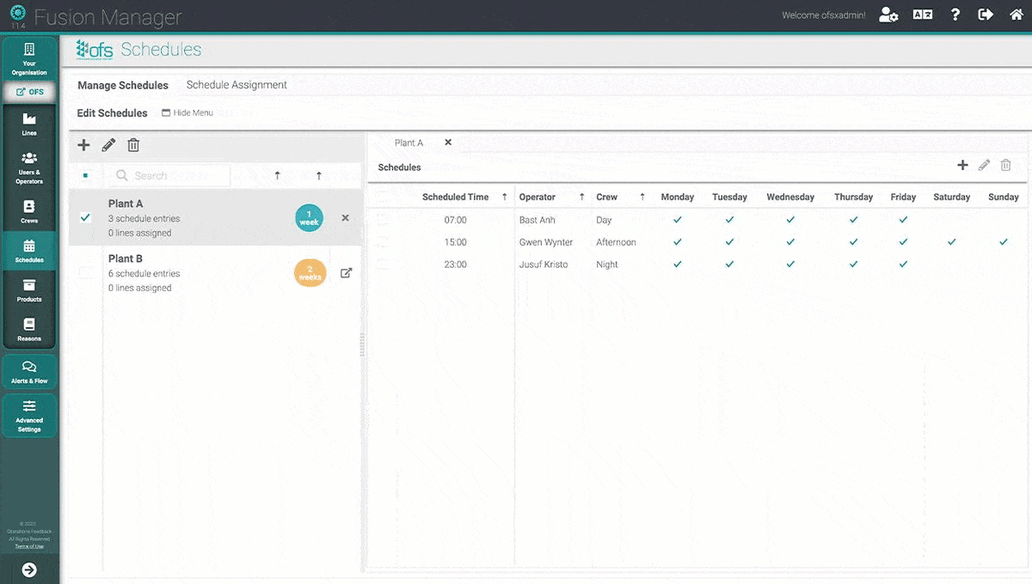Viewport: 1032px width, 584px height.
Task: Open Crews in the sidebar menu
Action: pyautogui.click(x=29, y=211)
